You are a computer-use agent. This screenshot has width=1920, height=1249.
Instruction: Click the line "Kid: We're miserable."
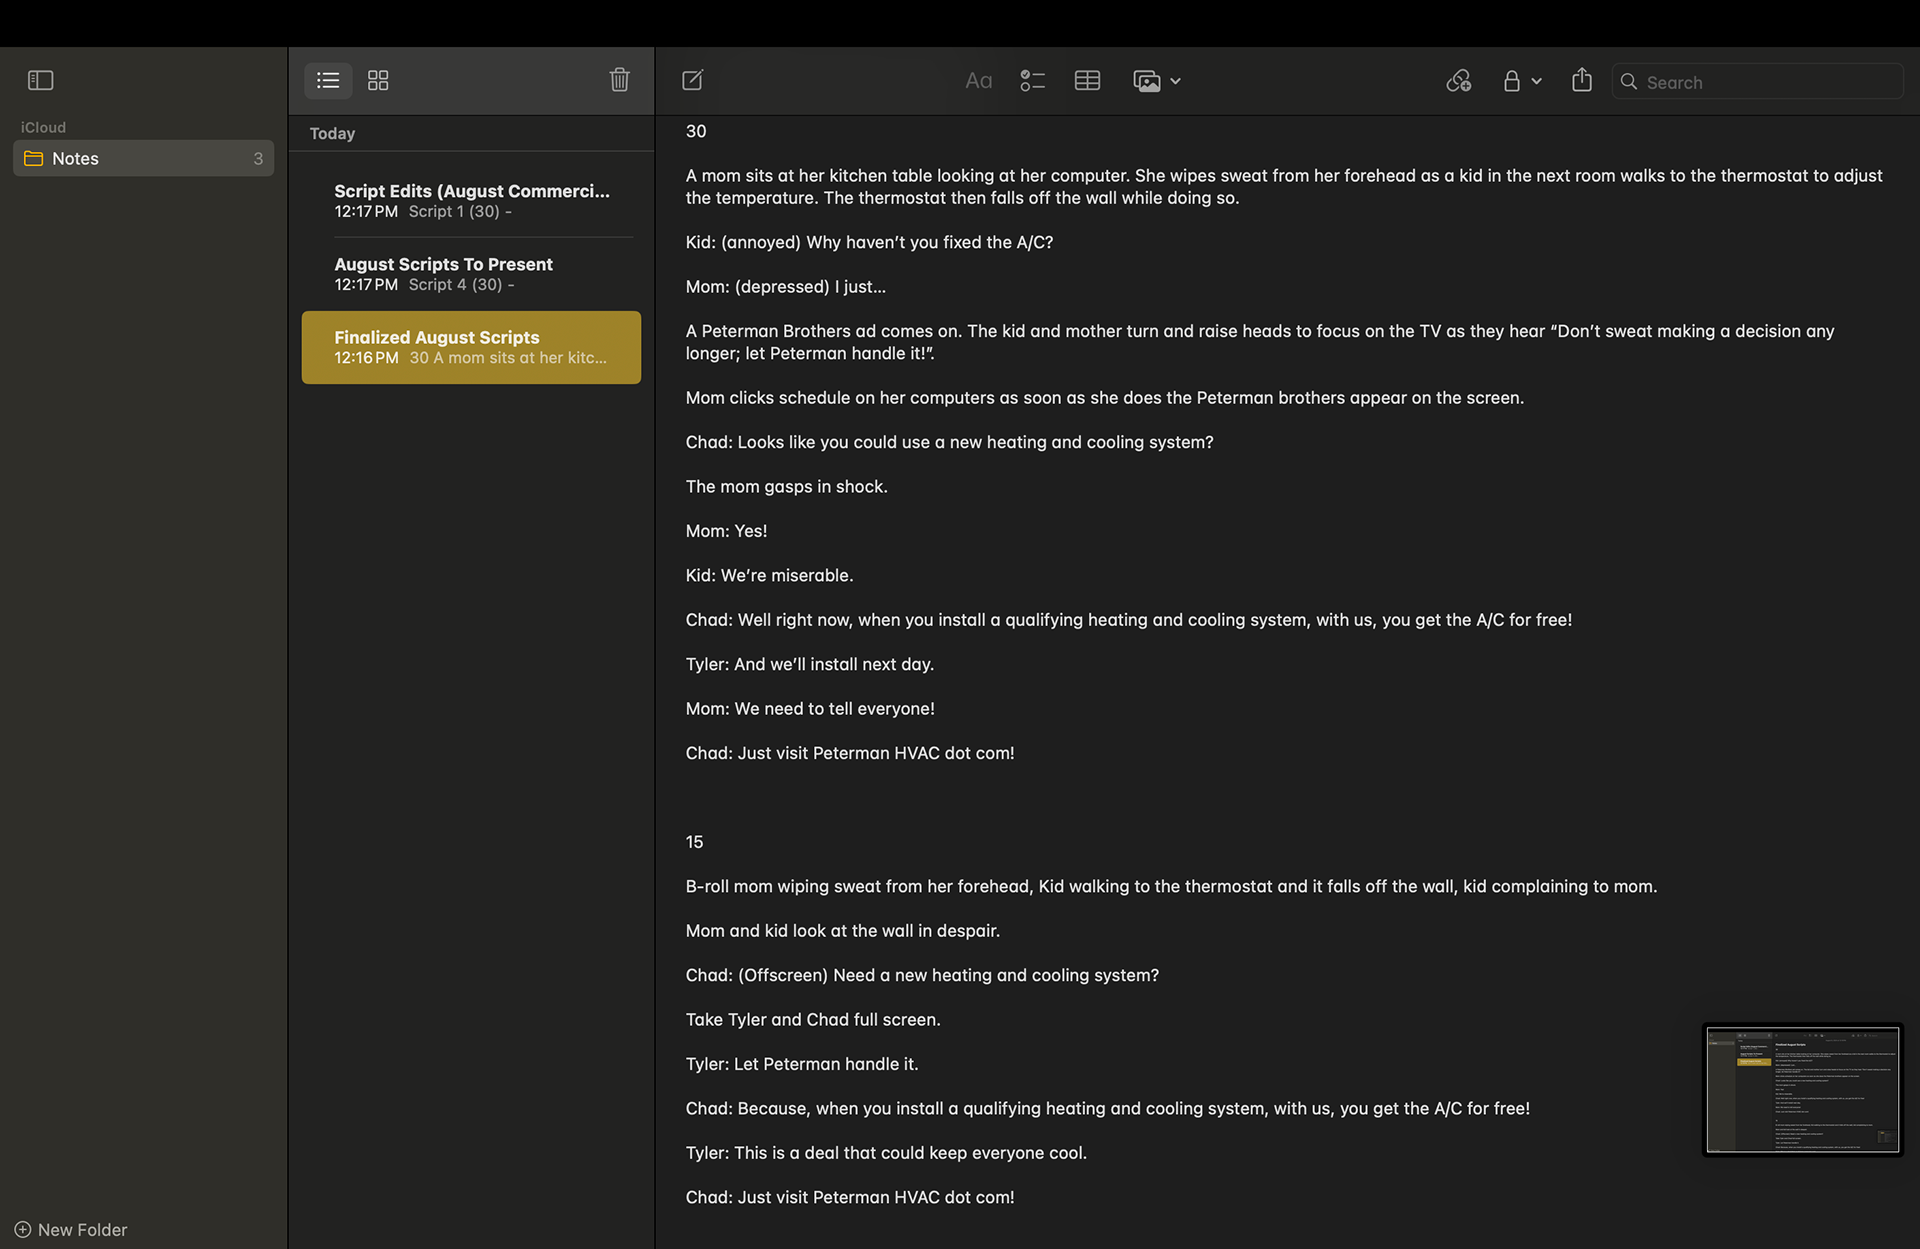point(769,575)
